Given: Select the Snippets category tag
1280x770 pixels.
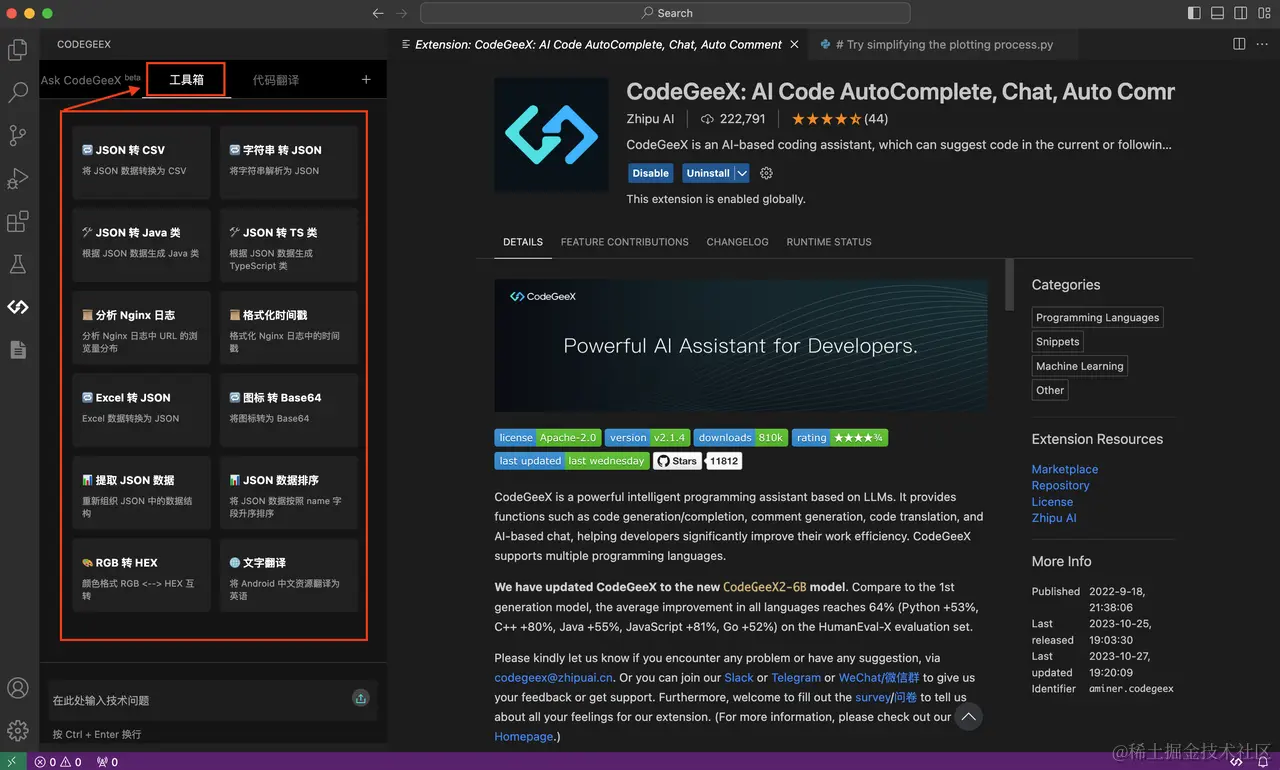Looking at the screenshot, I should (1058, 341).
